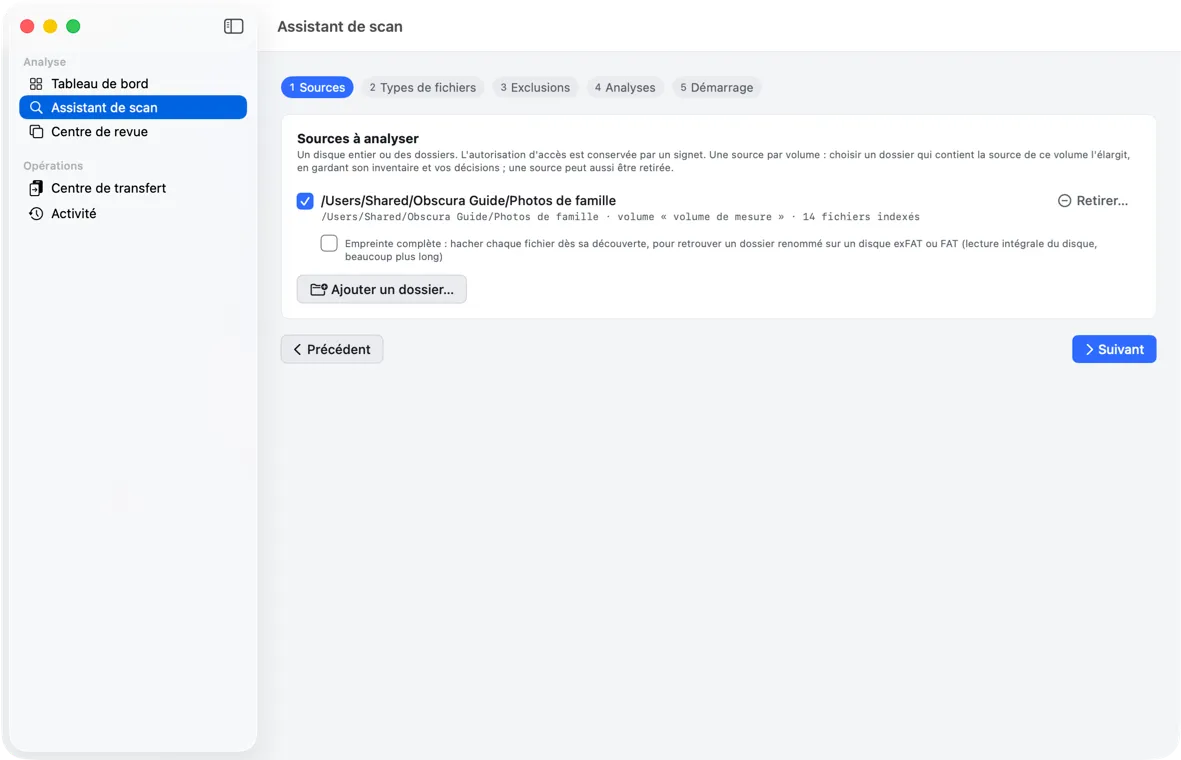Switch to the 4 Analyses step
This screenshot has height=760, width=1181.
click(625, 87)
